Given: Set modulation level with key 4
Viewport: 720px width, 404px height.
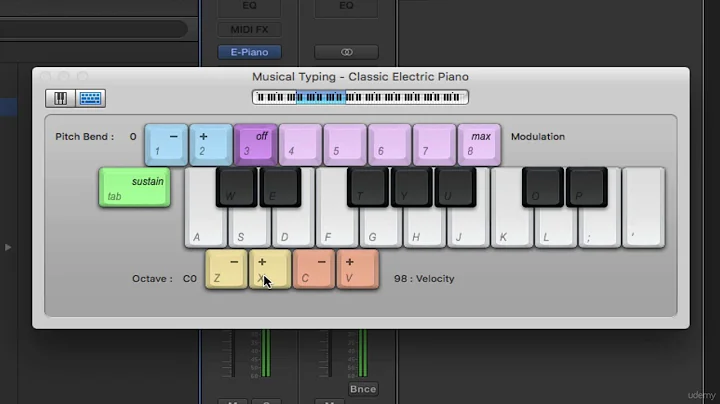Looking at the screenshot, I should tap(300, 145).
